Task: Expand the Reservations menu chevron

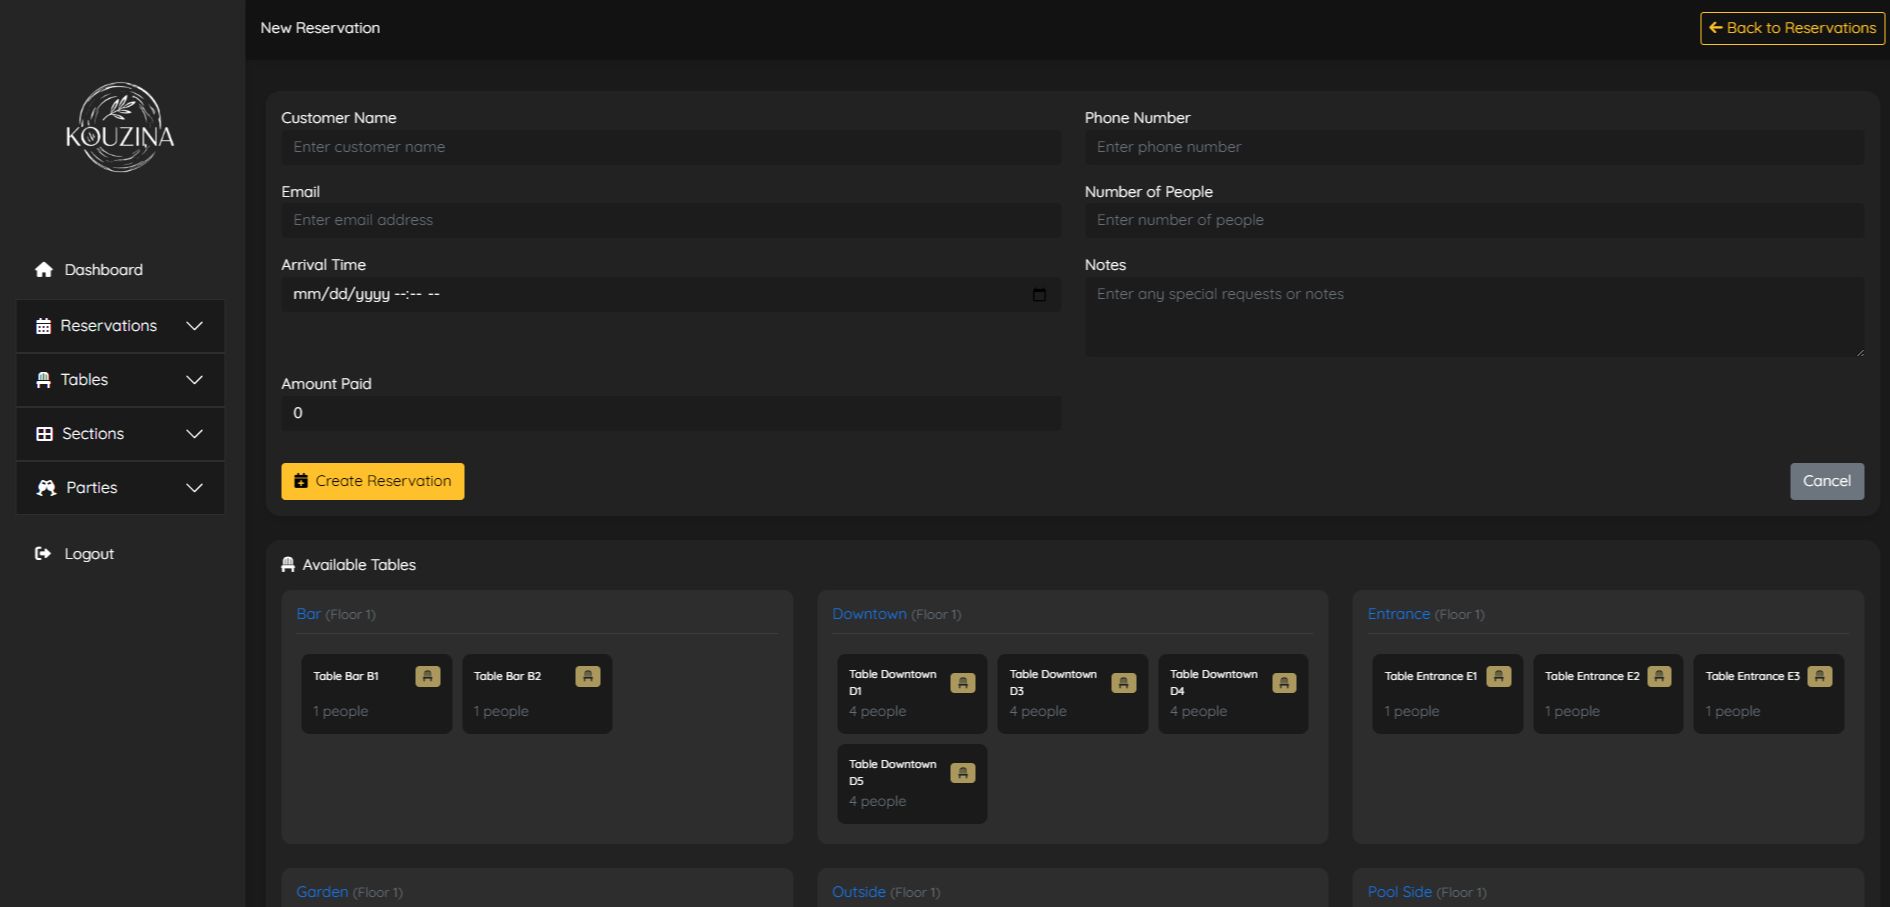Action: tap(195, 326)
